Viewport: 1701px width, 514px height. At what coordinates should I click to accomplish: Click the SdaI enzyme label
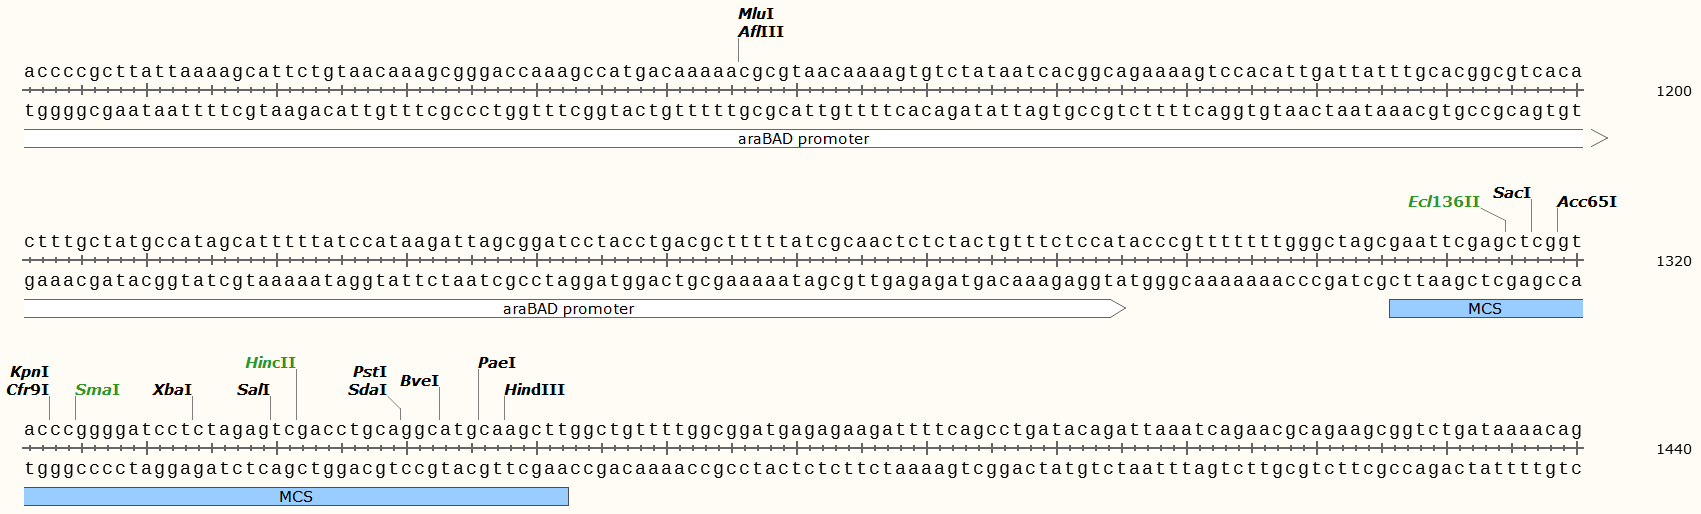367,390
